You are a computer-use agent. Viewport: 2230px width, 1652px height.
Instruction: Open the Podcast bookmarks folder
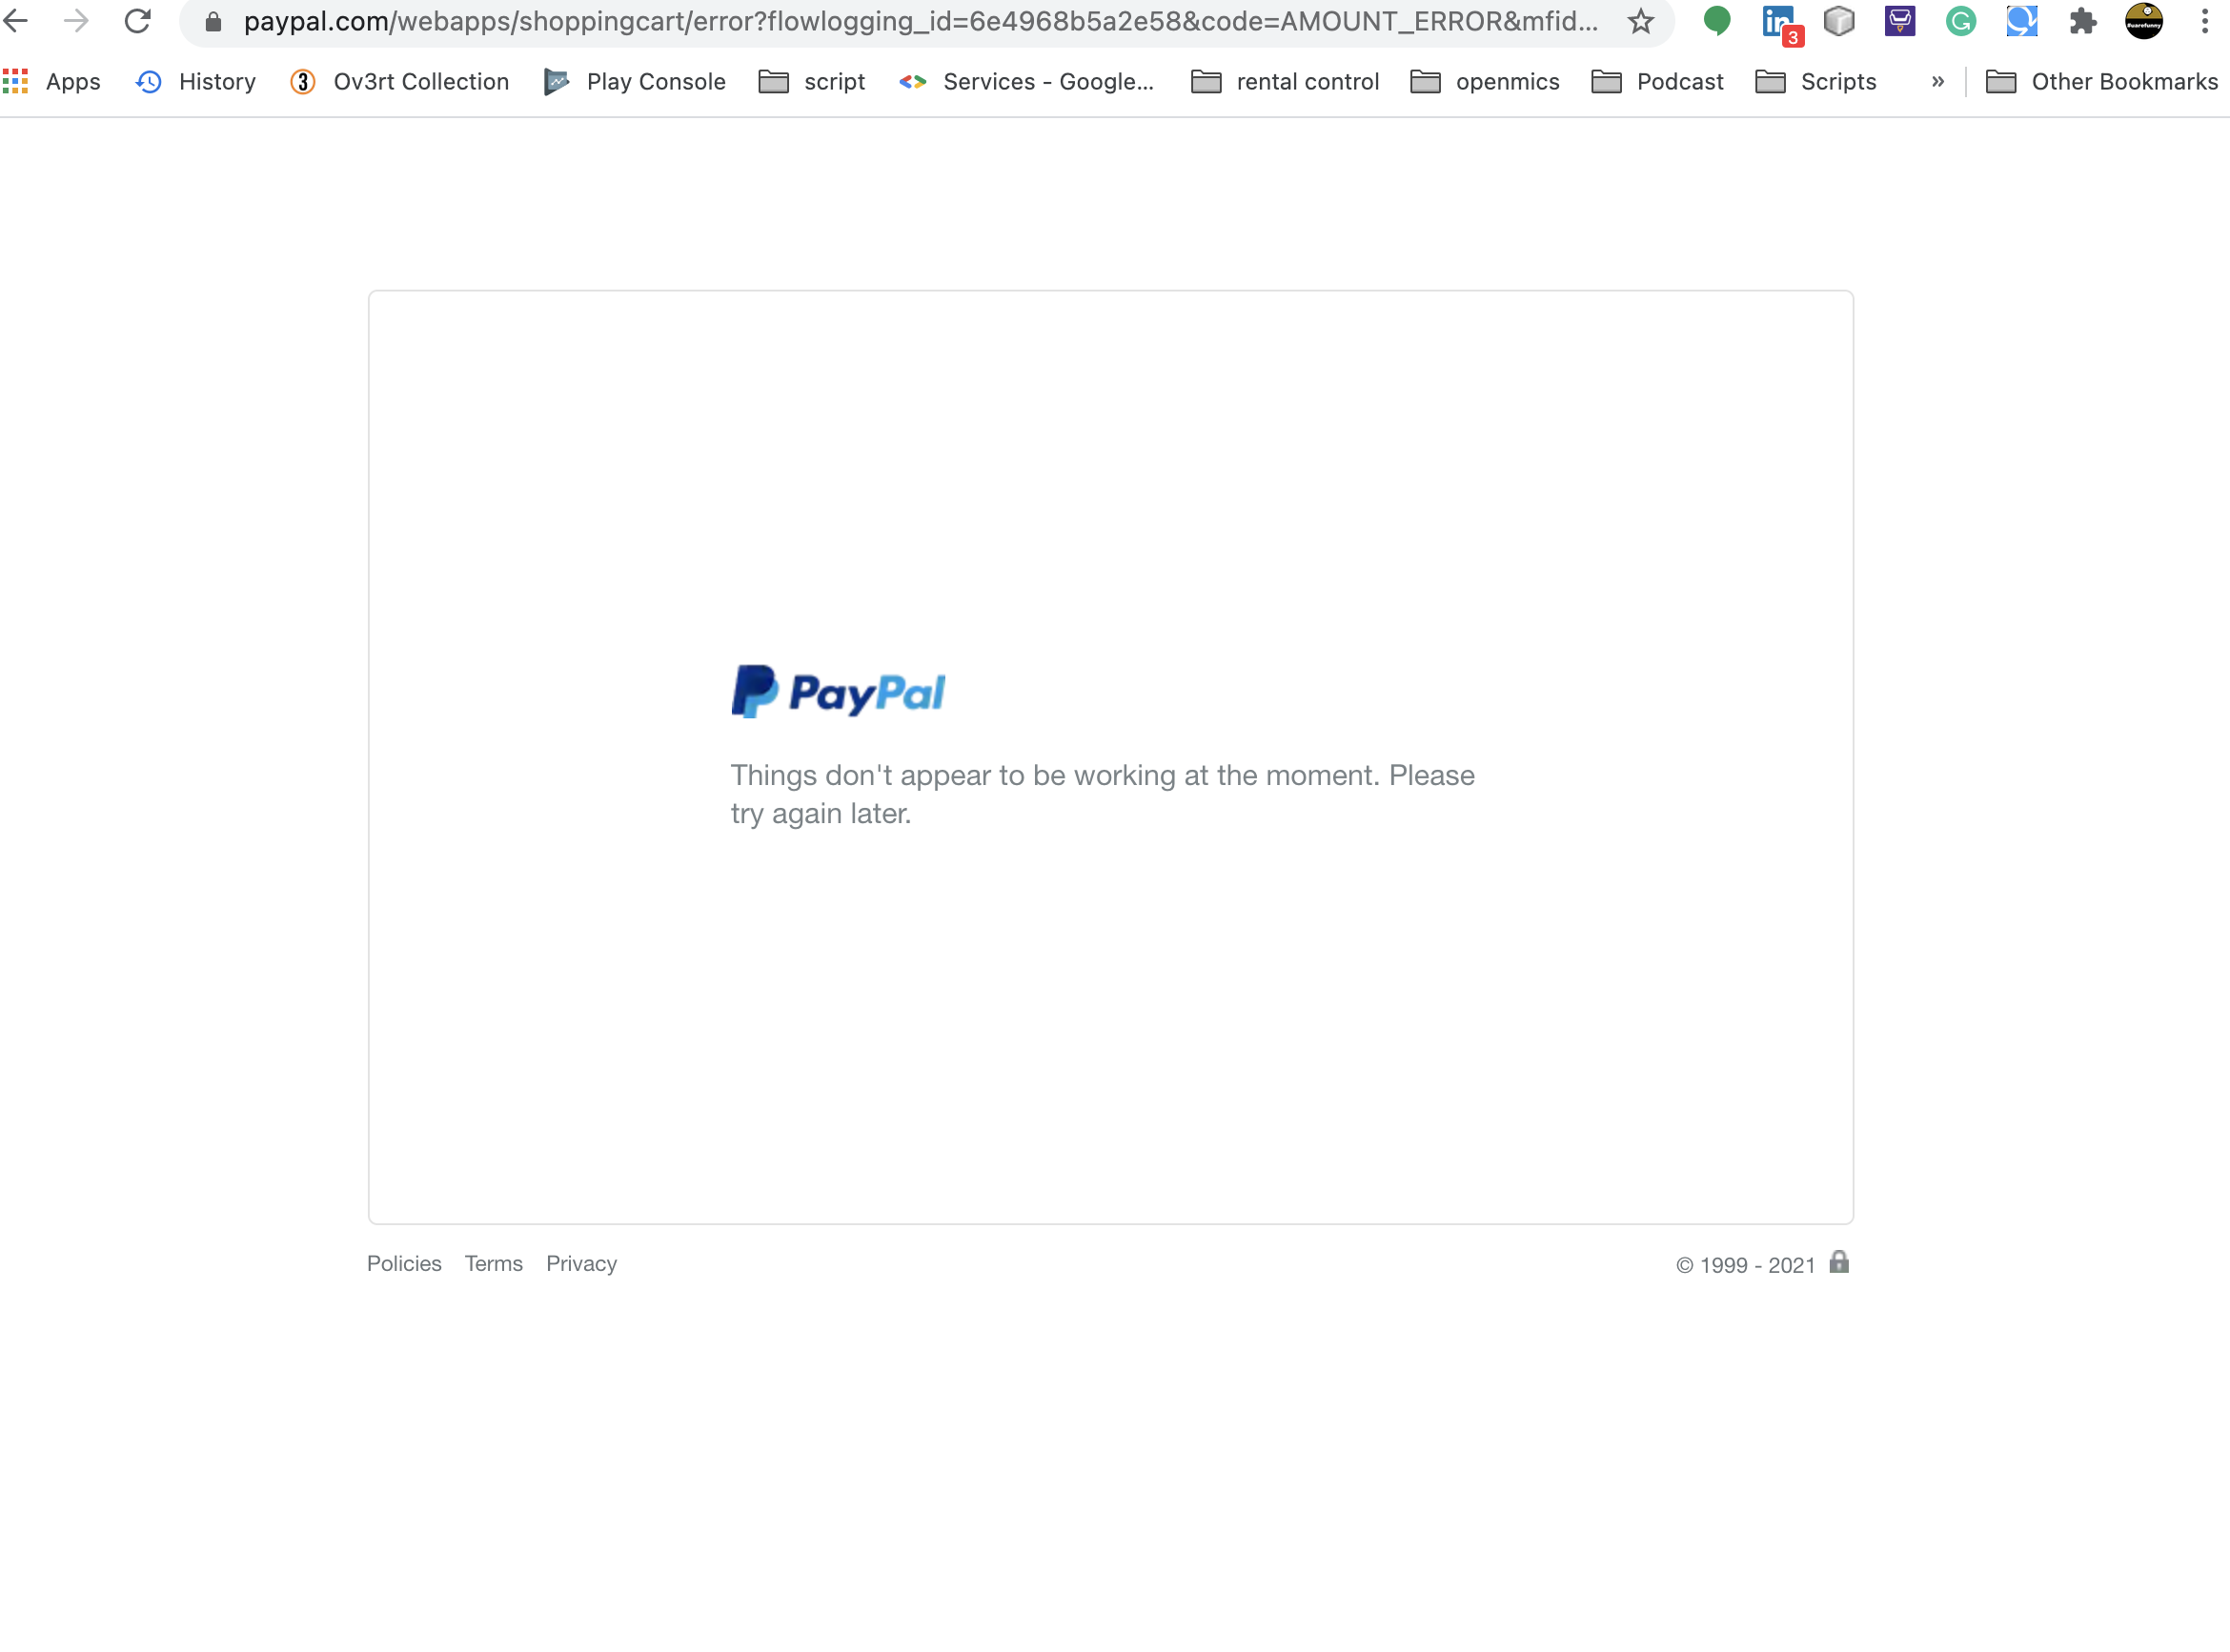1657,82
